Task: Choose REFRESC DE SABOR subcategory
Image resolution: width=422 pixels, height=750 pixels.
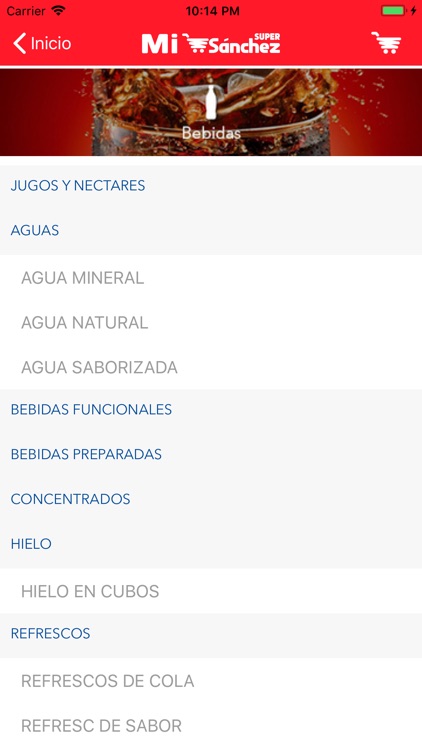Action: click(211, 726)
